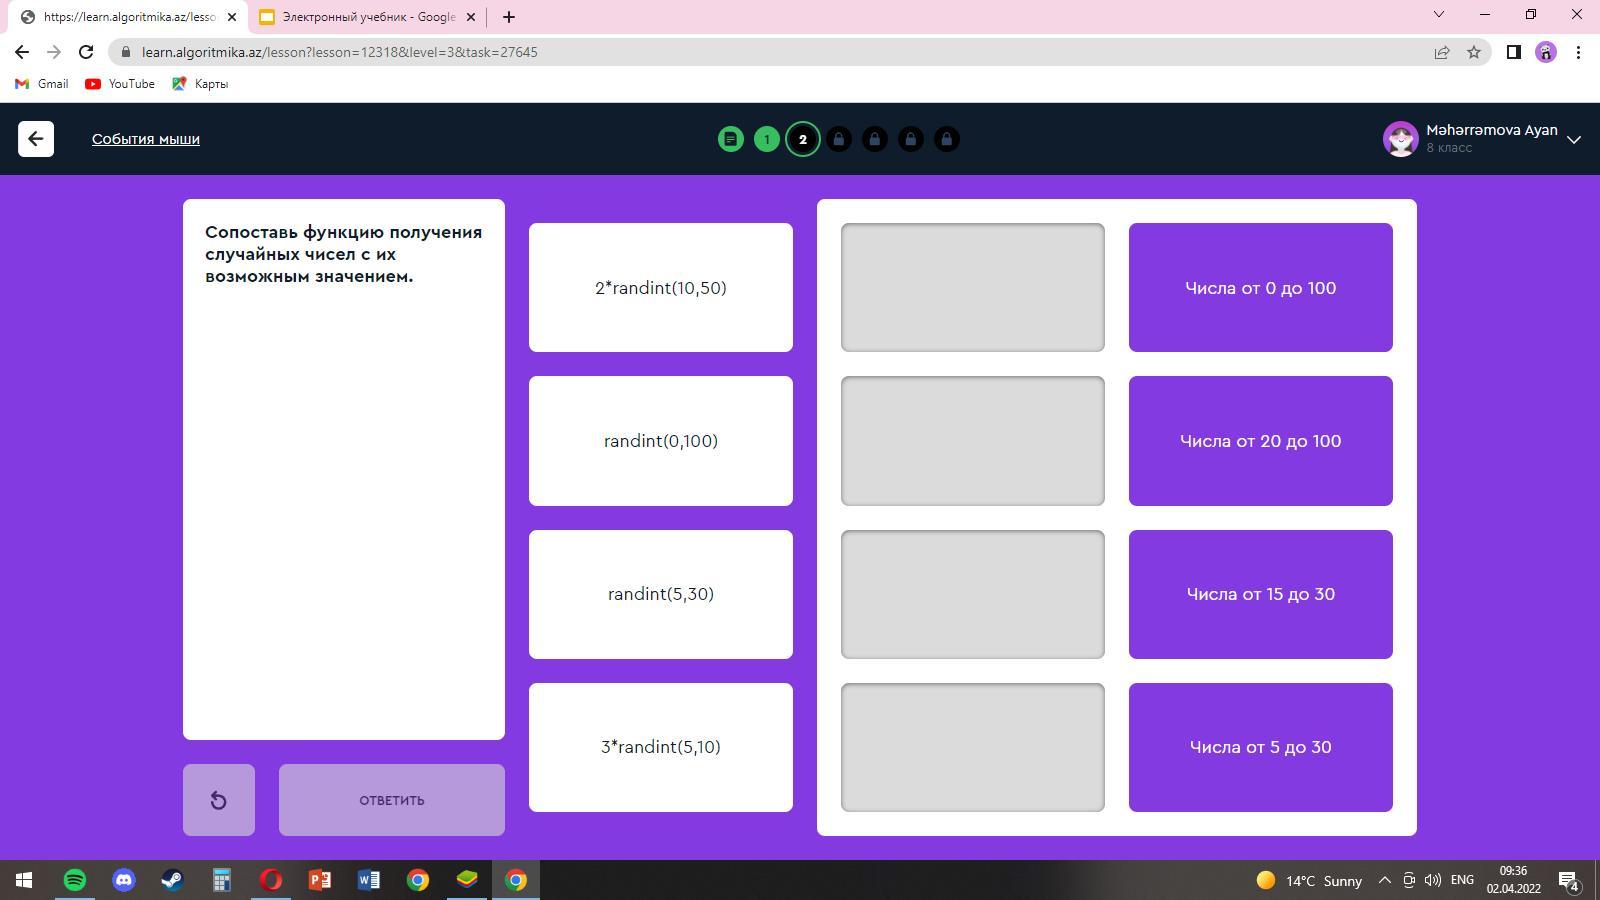
Task: Click the Числа от 15 до 30 label
Action: [x=1261, y=594]
